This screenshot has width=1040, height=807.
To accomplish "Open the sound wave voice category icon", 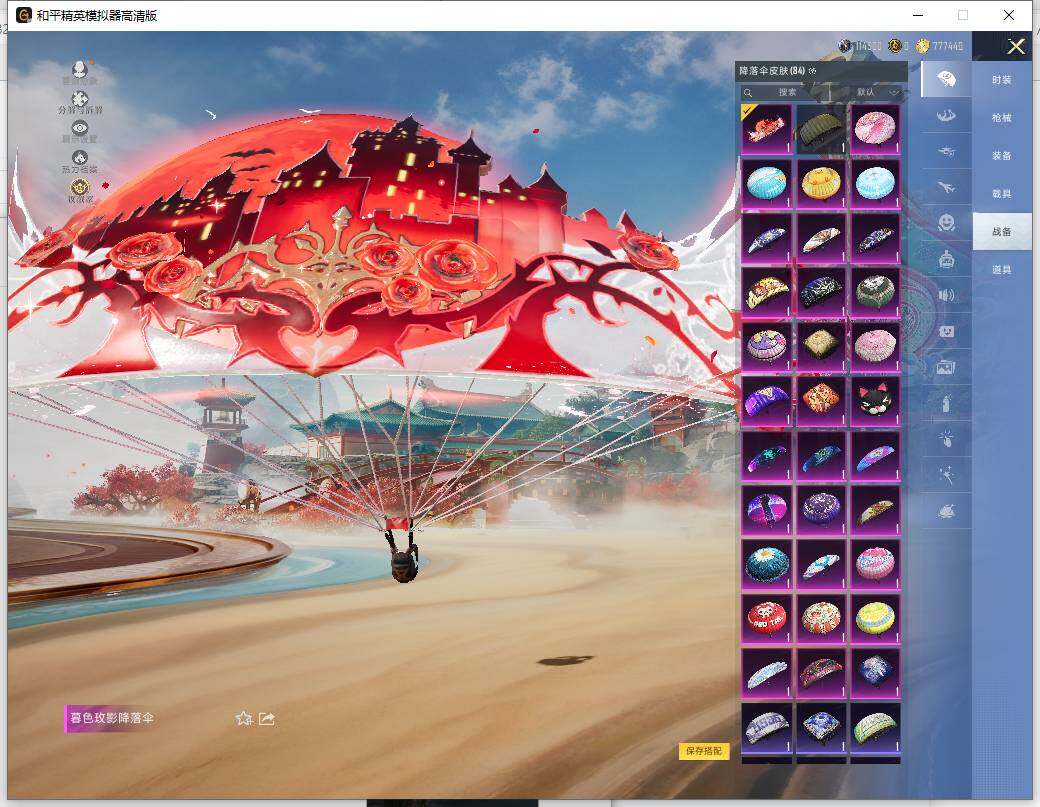I will (946, 295).
